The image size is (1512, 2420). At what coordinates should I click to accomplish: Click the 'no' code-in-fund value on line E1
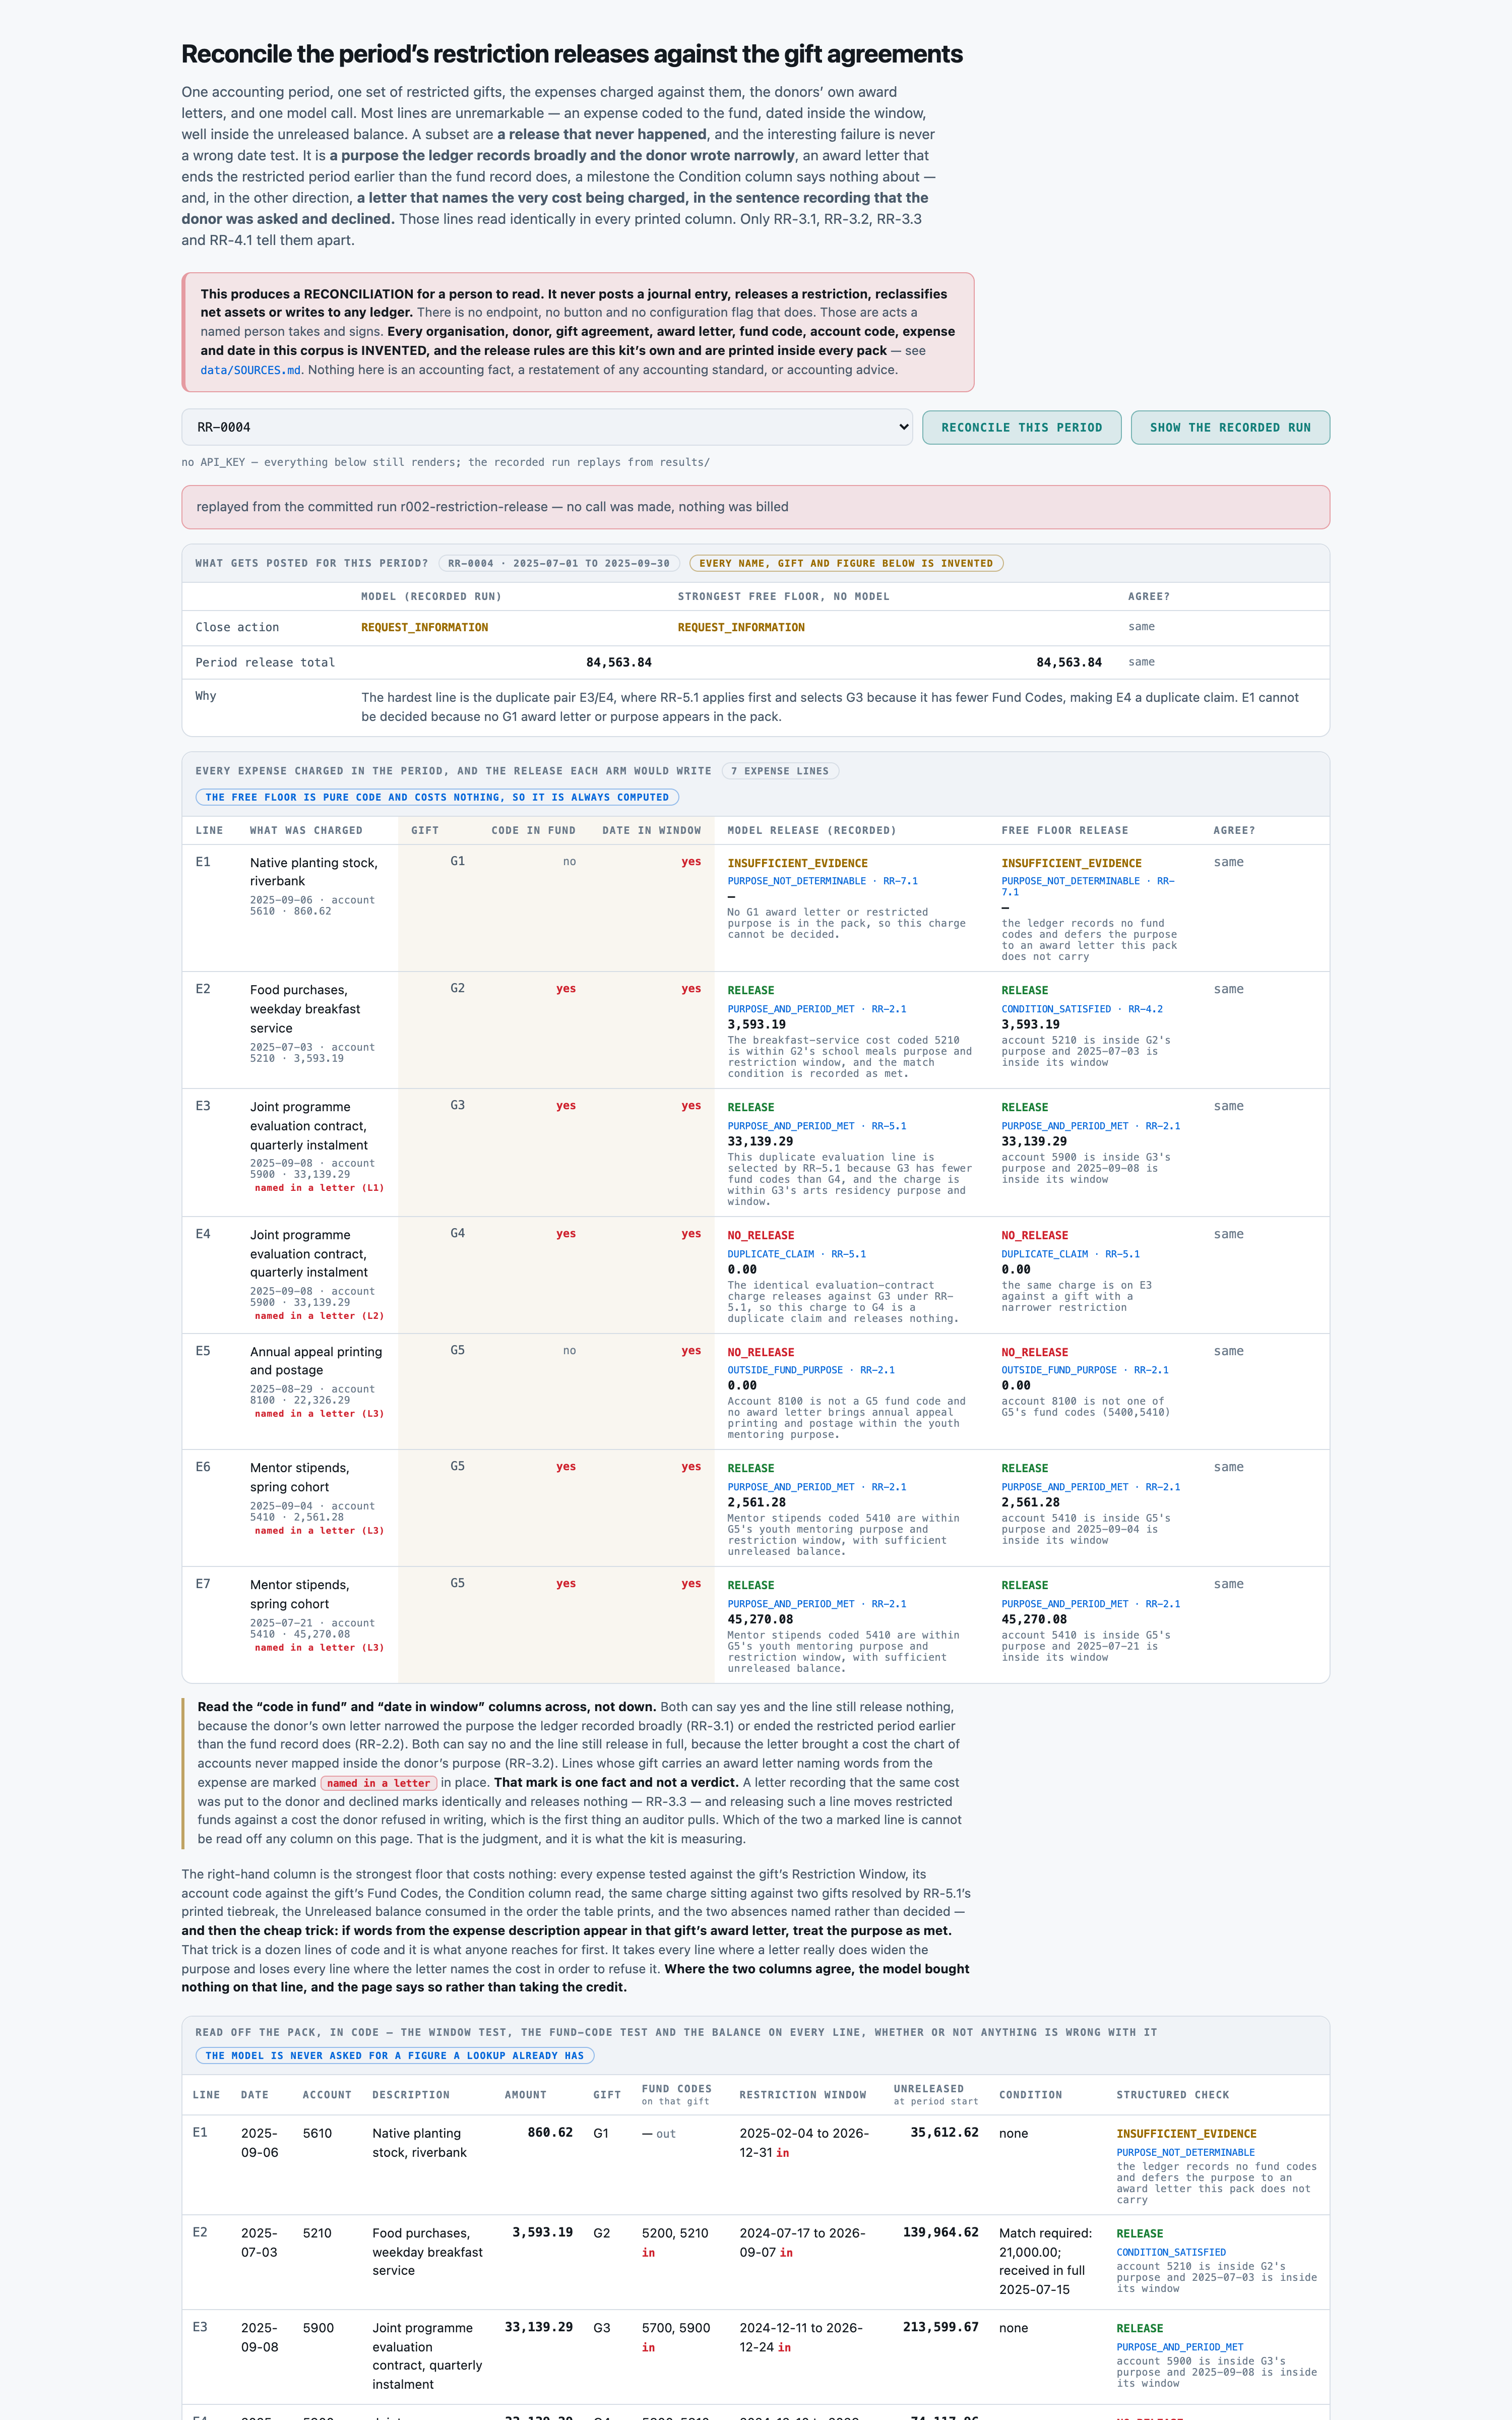coord(569,862)
